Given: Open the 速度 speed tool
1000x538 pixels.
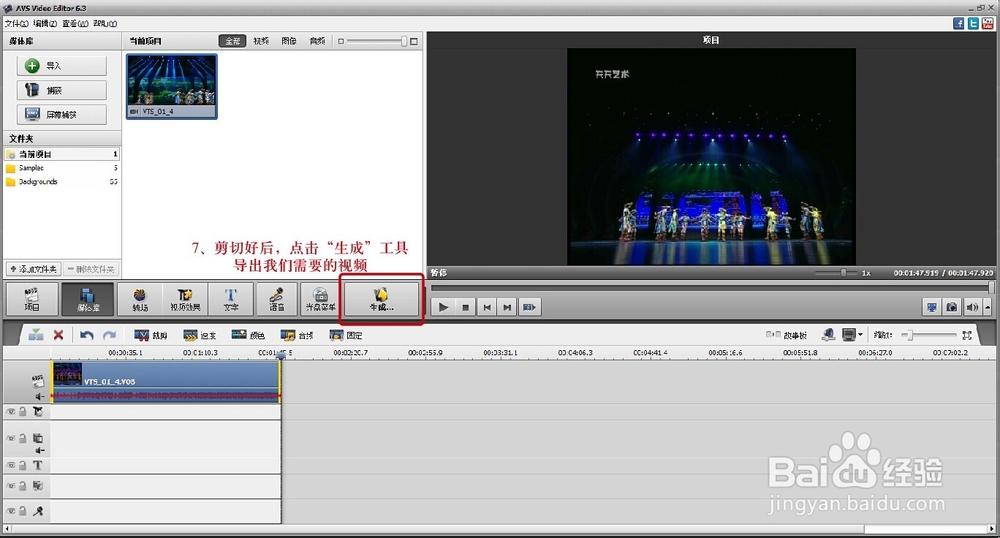Looking at the screenshot, I should pyautogui.click(x=200, y=335).
